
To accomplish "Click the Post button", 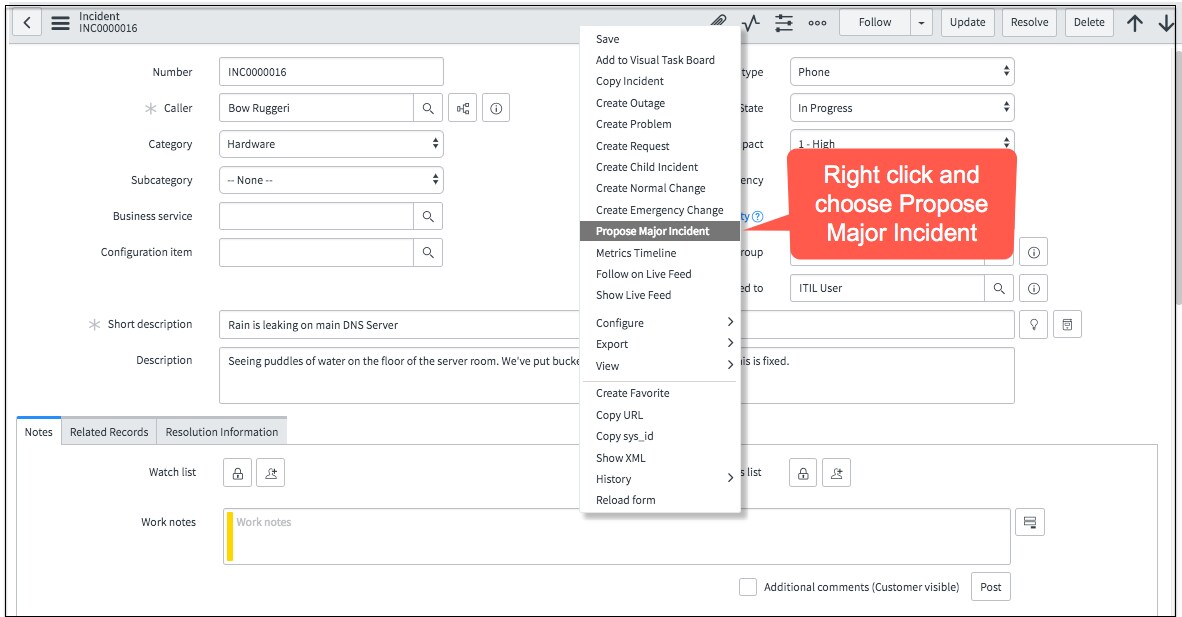I will tap(990, 587).
